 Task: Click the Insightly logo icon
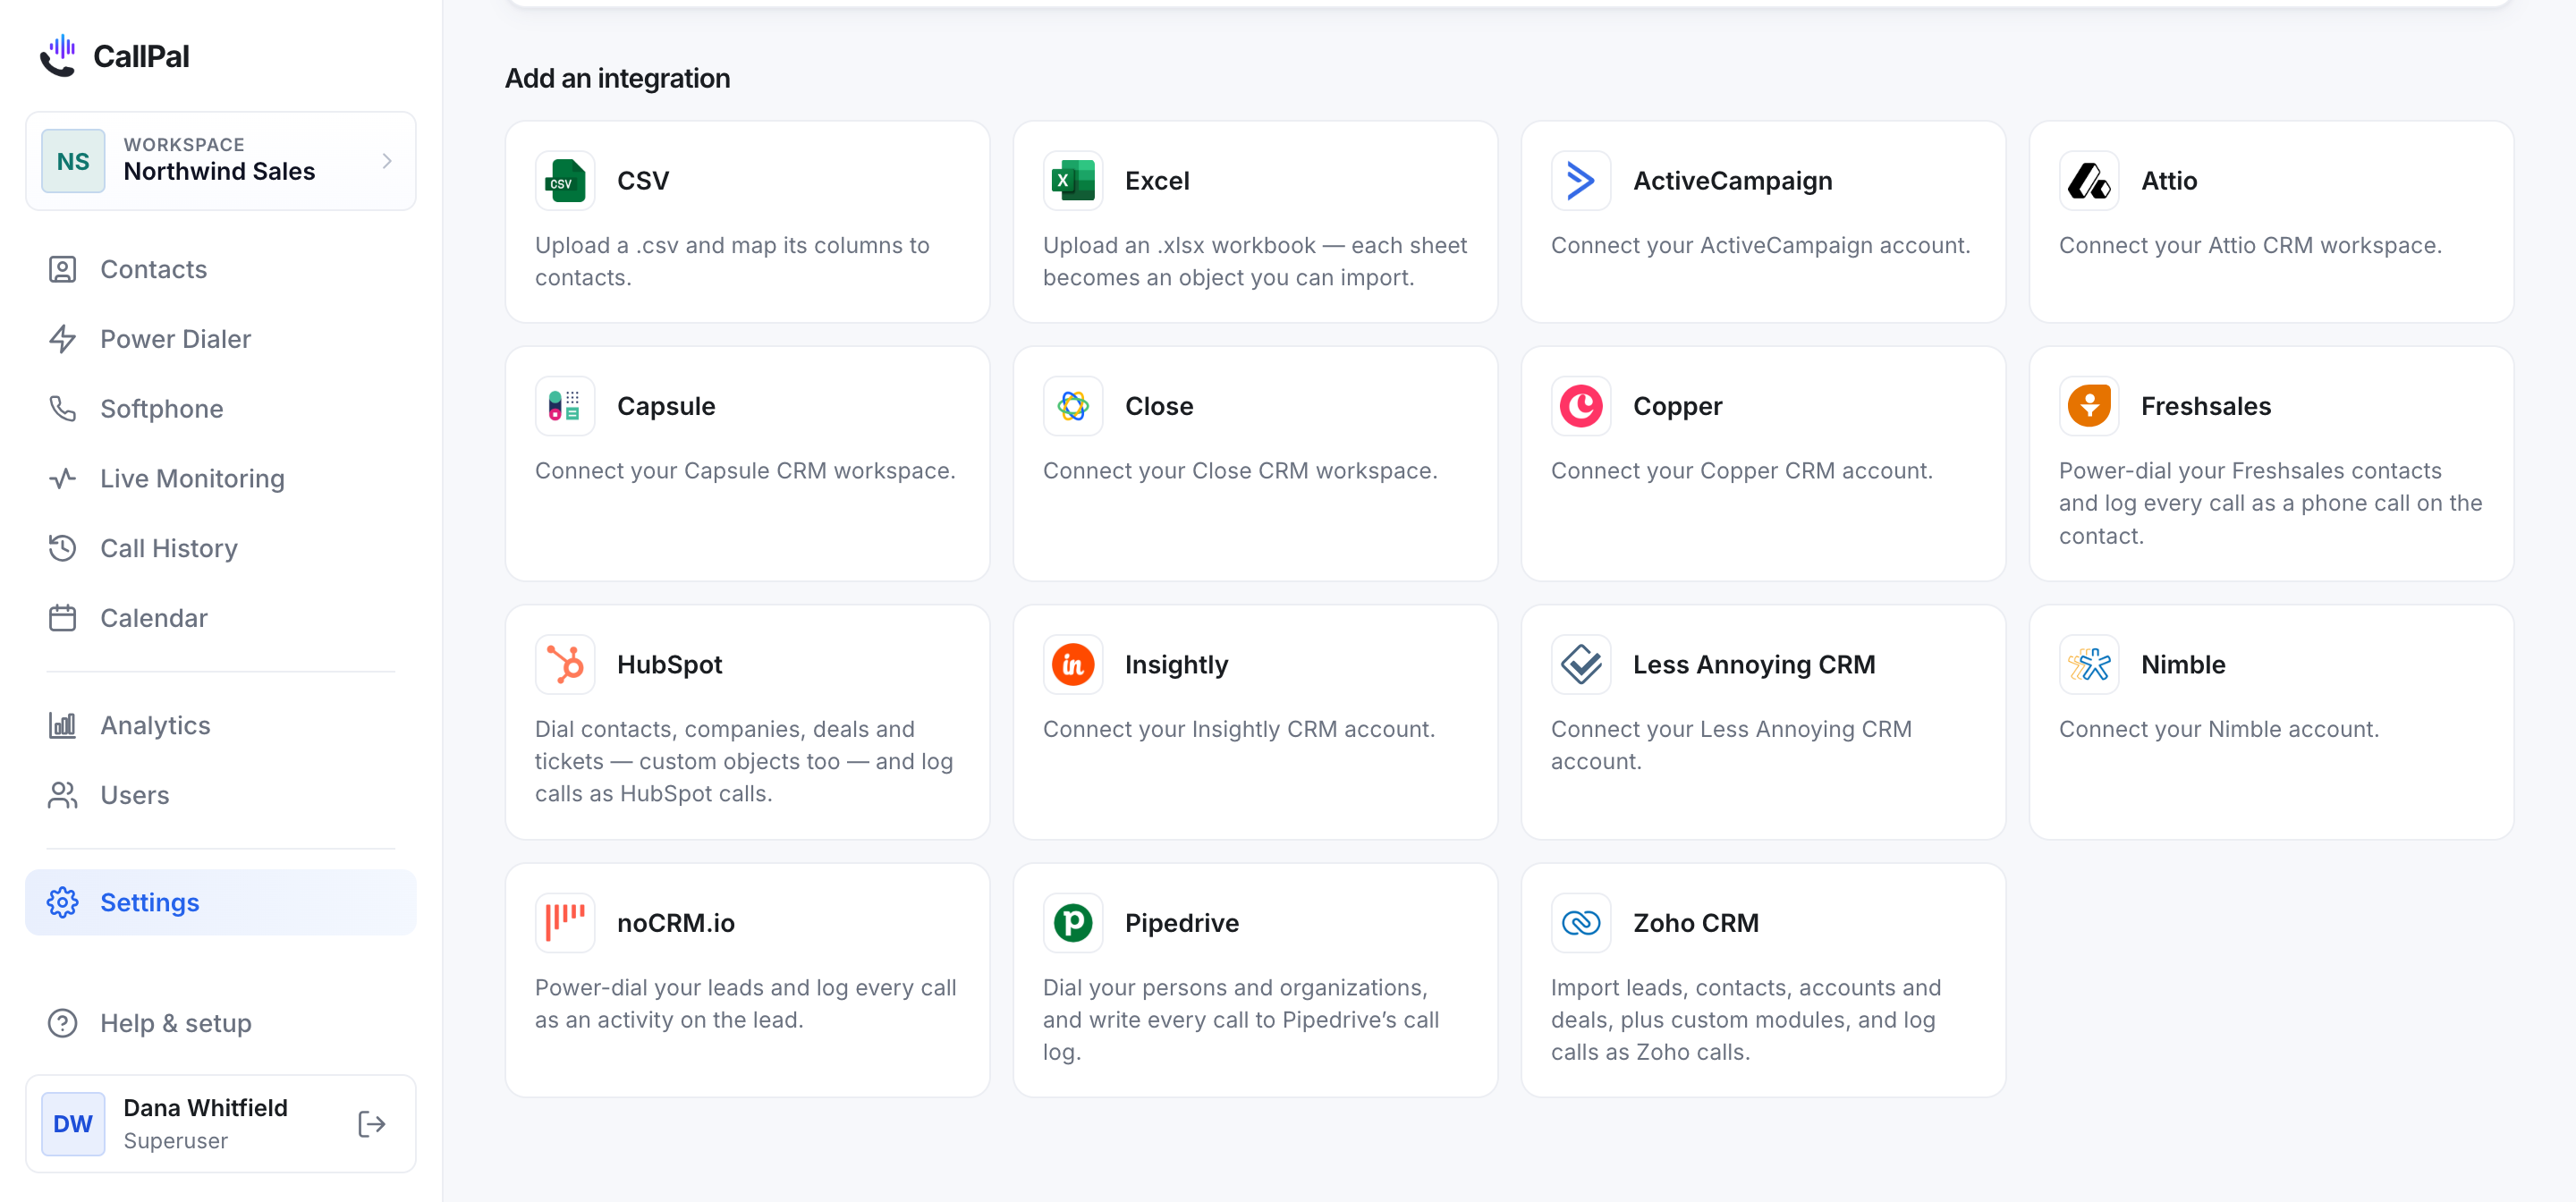(x=1073, y=664)
